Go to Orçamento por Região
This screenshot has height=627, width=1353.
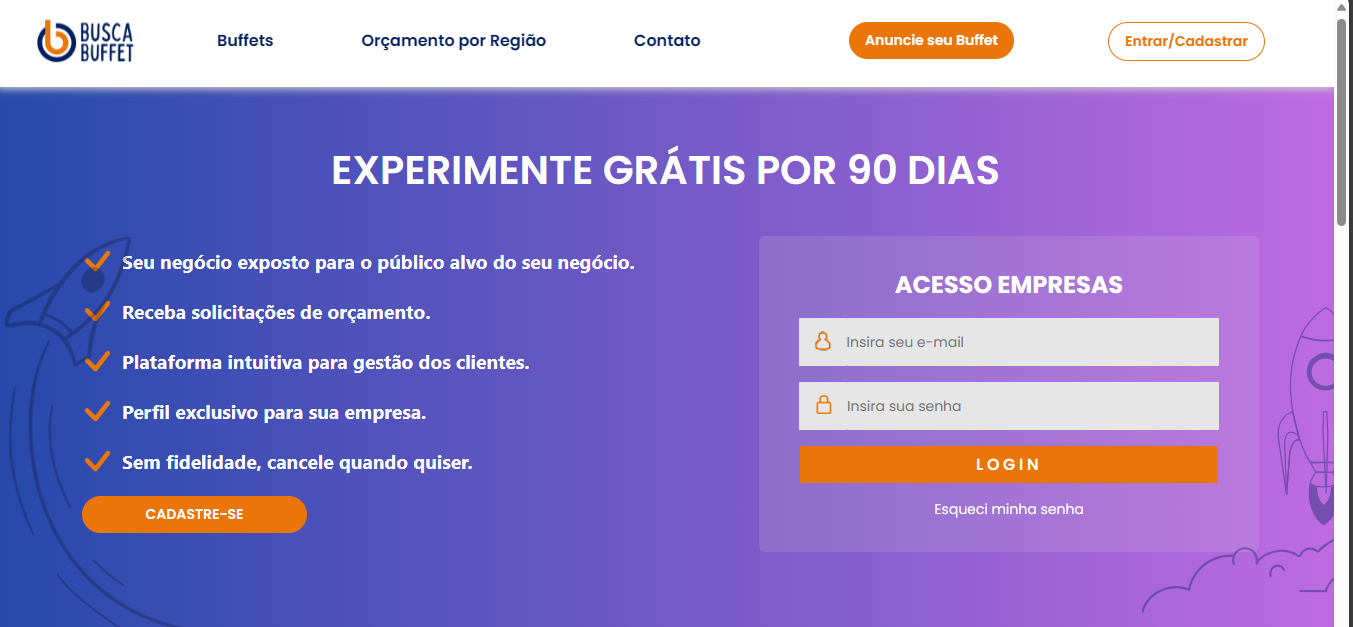[x=453, y=41]
